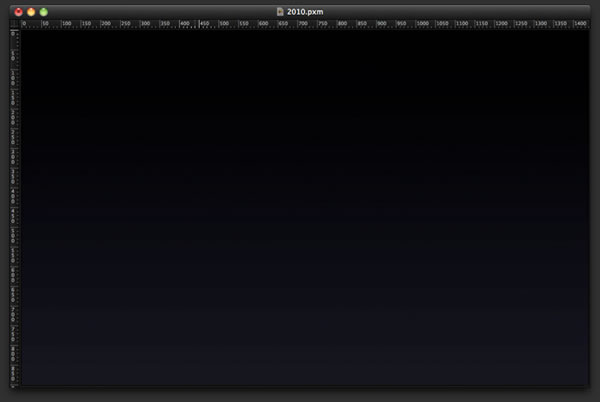Click the 2010.pxm title text

click(x=305, y=12)
